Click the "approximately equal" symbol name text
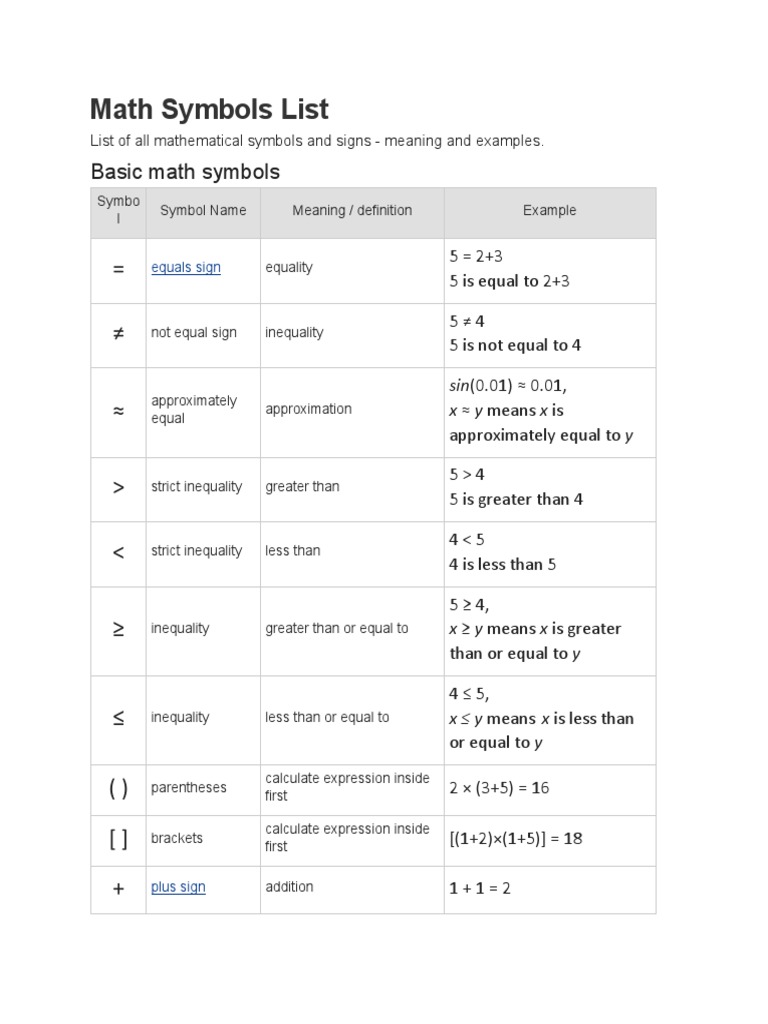768x1024 pixels. 194,409
